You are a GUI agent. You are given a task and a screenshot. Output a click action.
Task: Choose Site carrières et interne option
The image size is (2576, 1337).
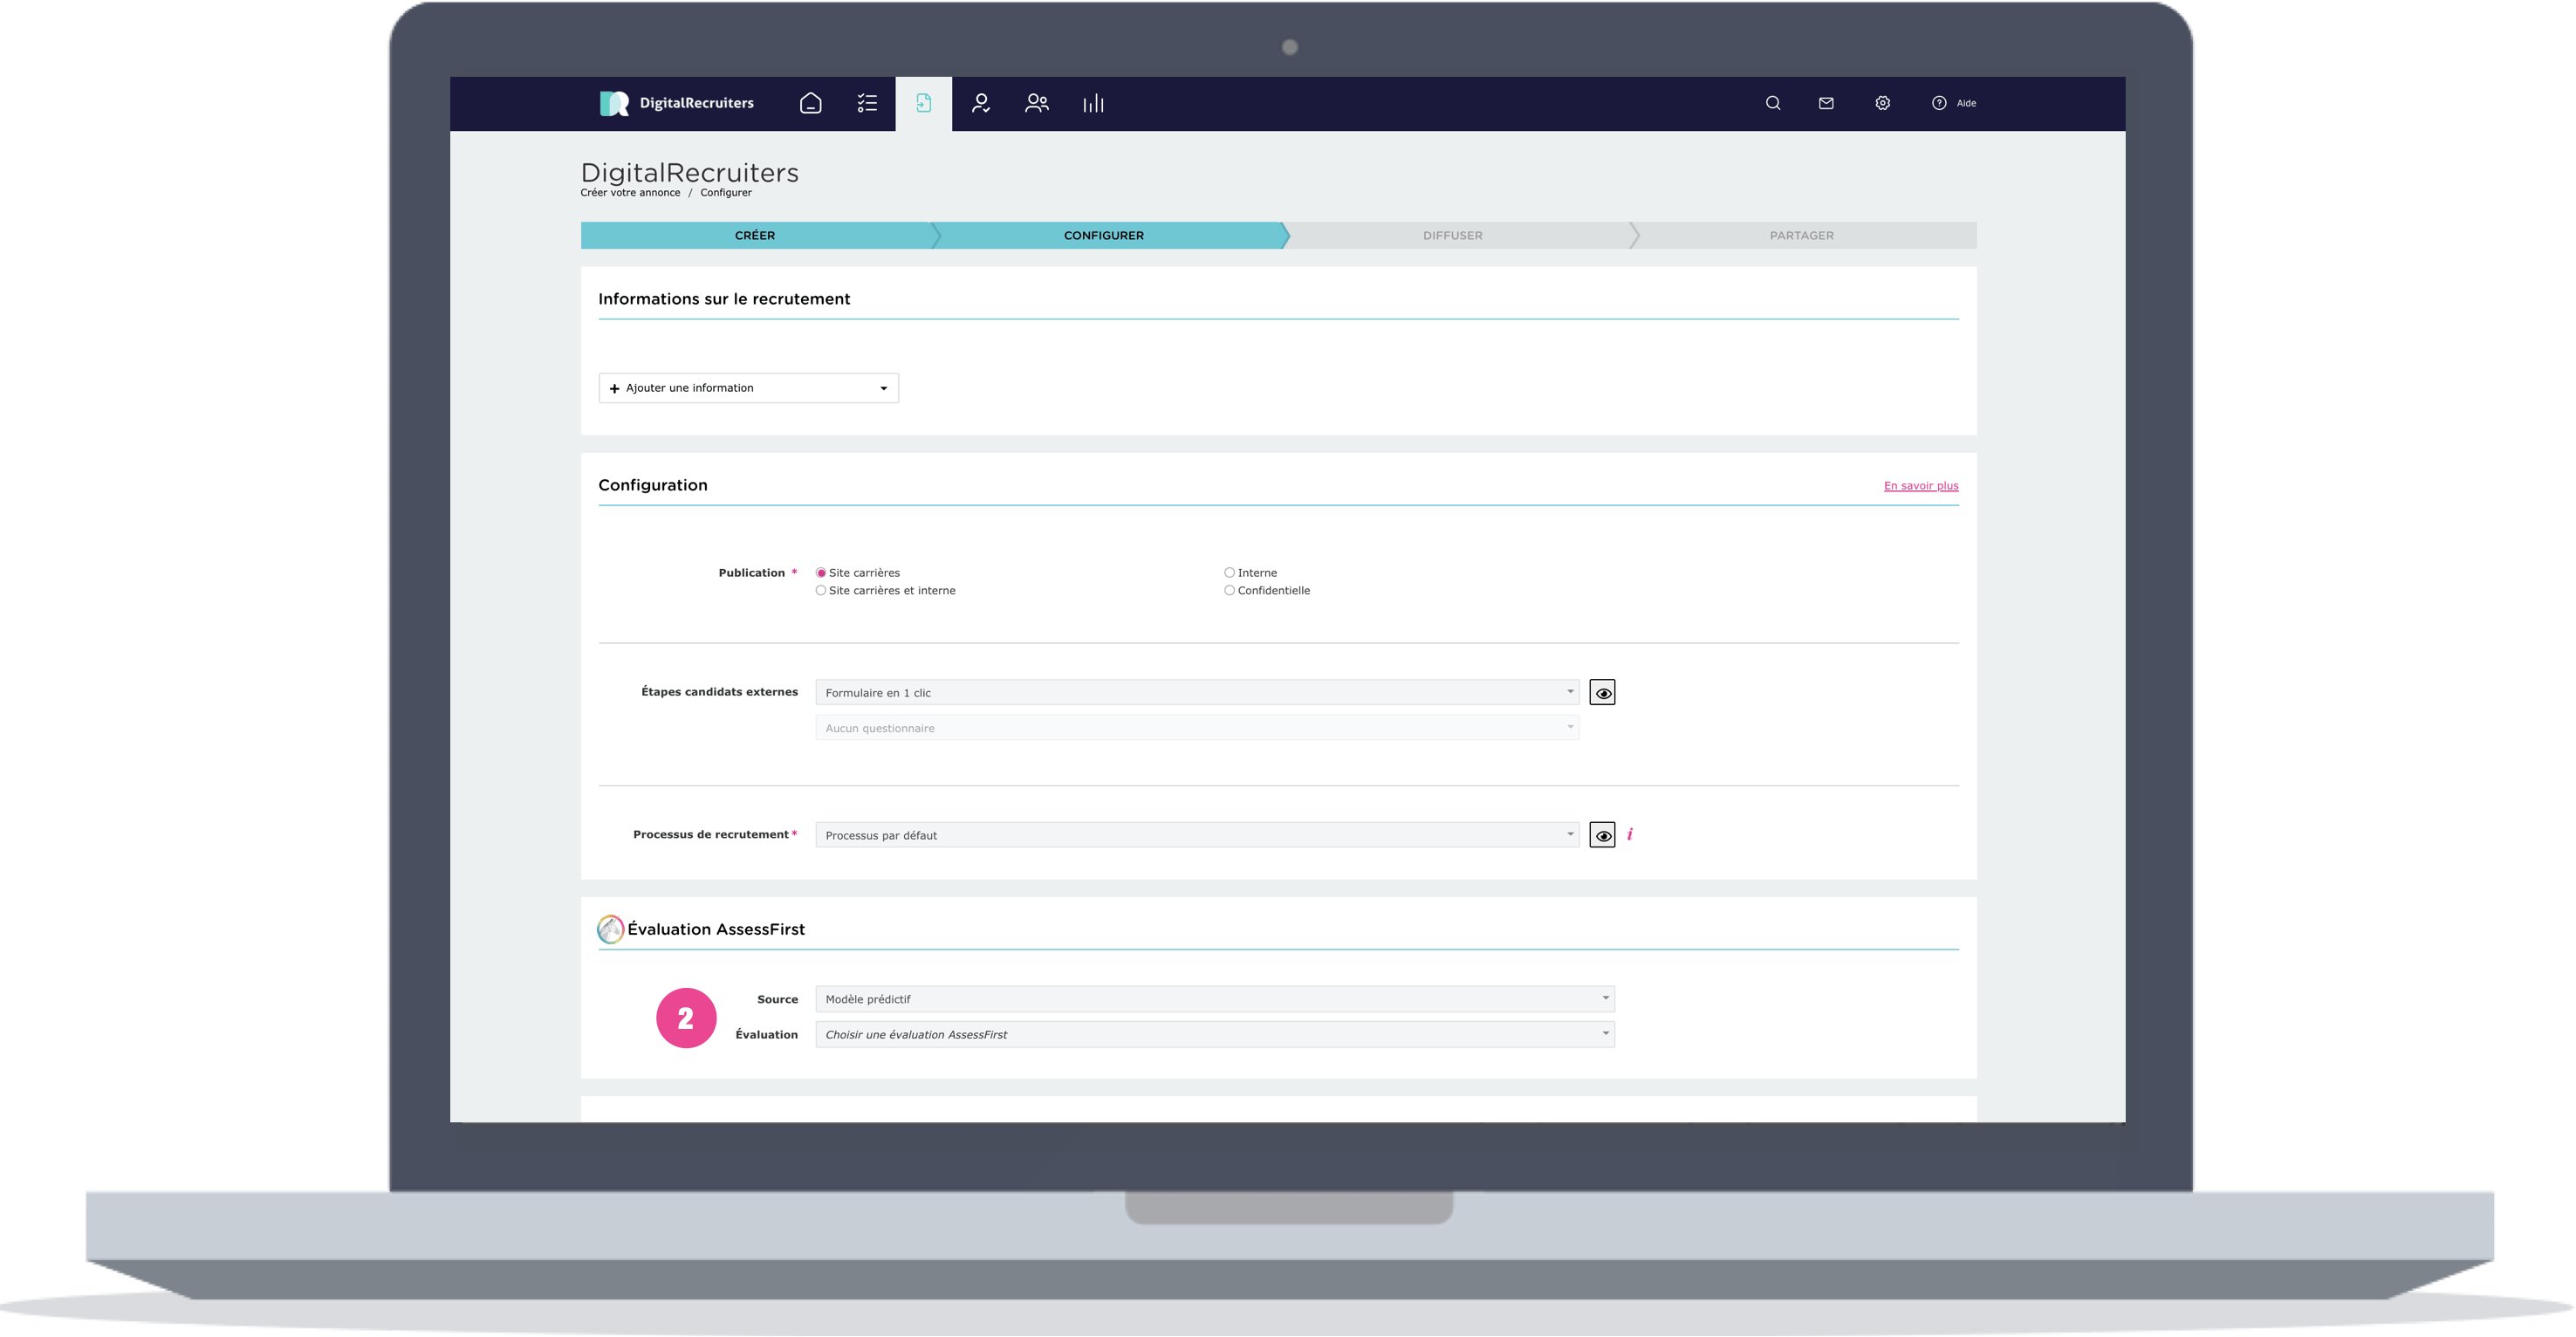[x=821, y=591]
